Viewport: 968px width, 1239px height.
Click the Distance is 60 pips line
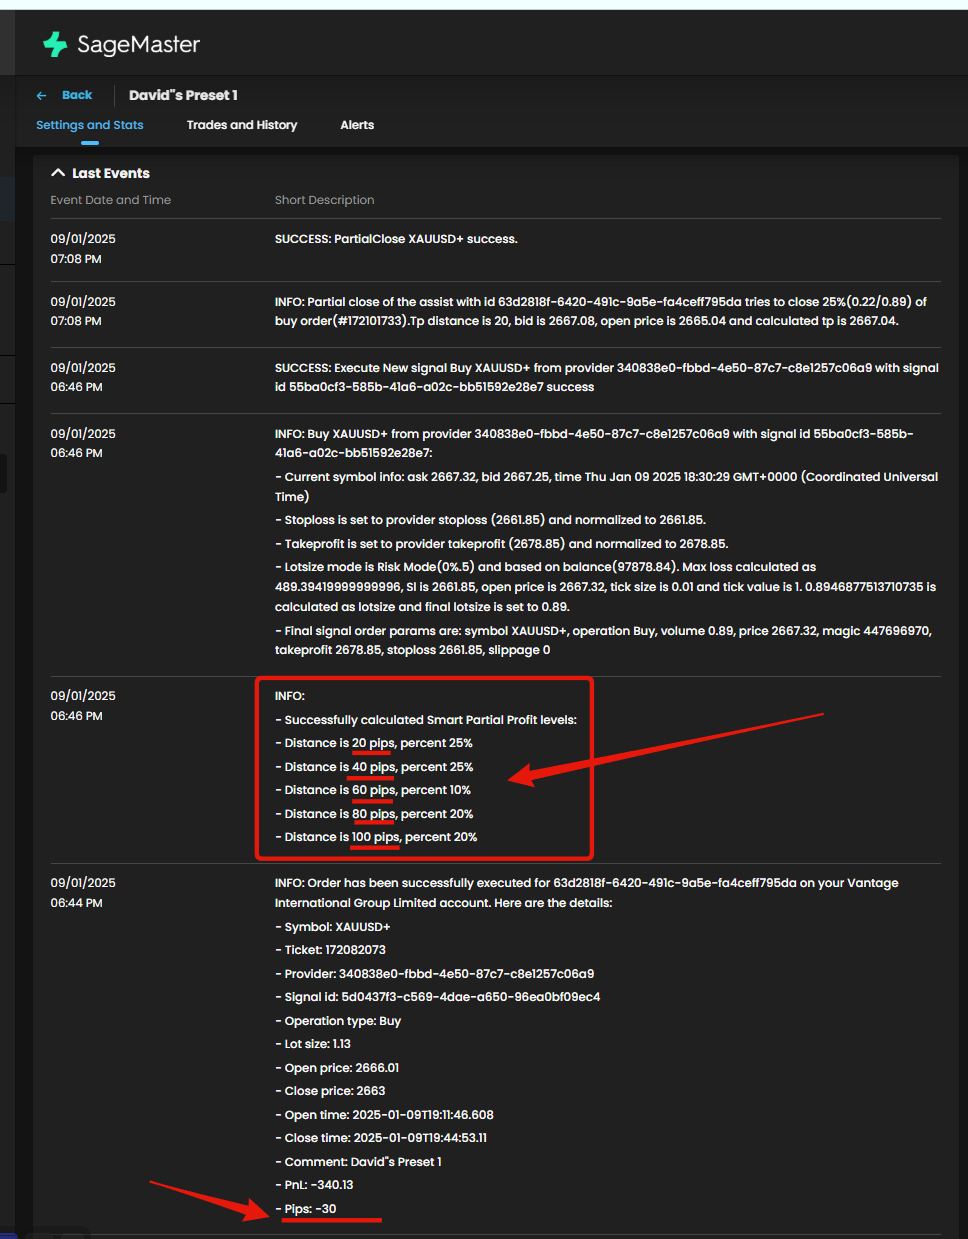point(373,790)
